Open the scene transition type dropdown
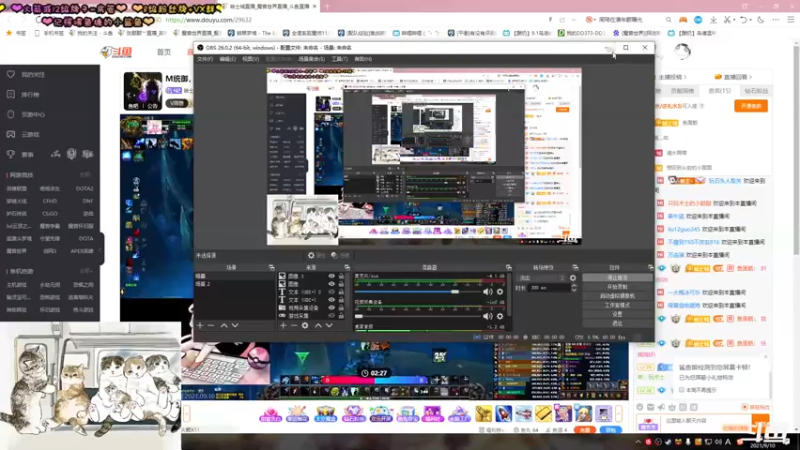 [x=542, y=278]
